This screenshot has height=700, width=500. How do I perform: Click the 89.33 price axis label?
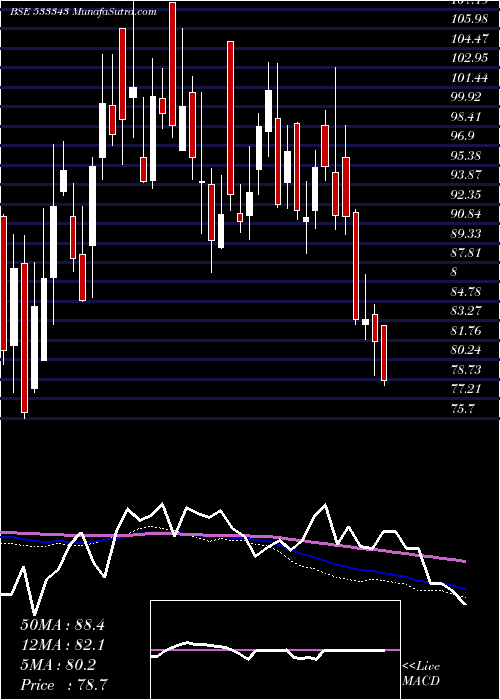pyautogui.click(x=468, y=234)
